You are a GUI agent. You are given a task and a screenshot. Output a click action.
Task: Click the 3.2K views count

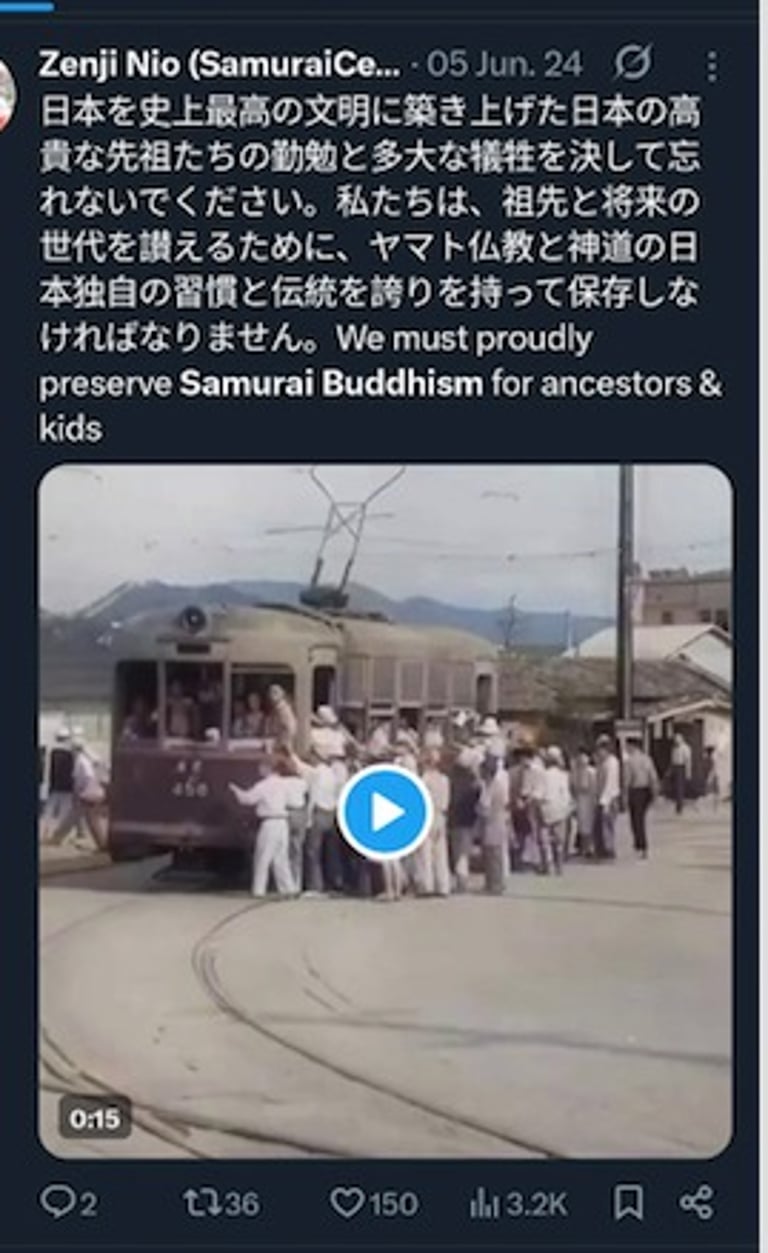[x=536, y=1204]
